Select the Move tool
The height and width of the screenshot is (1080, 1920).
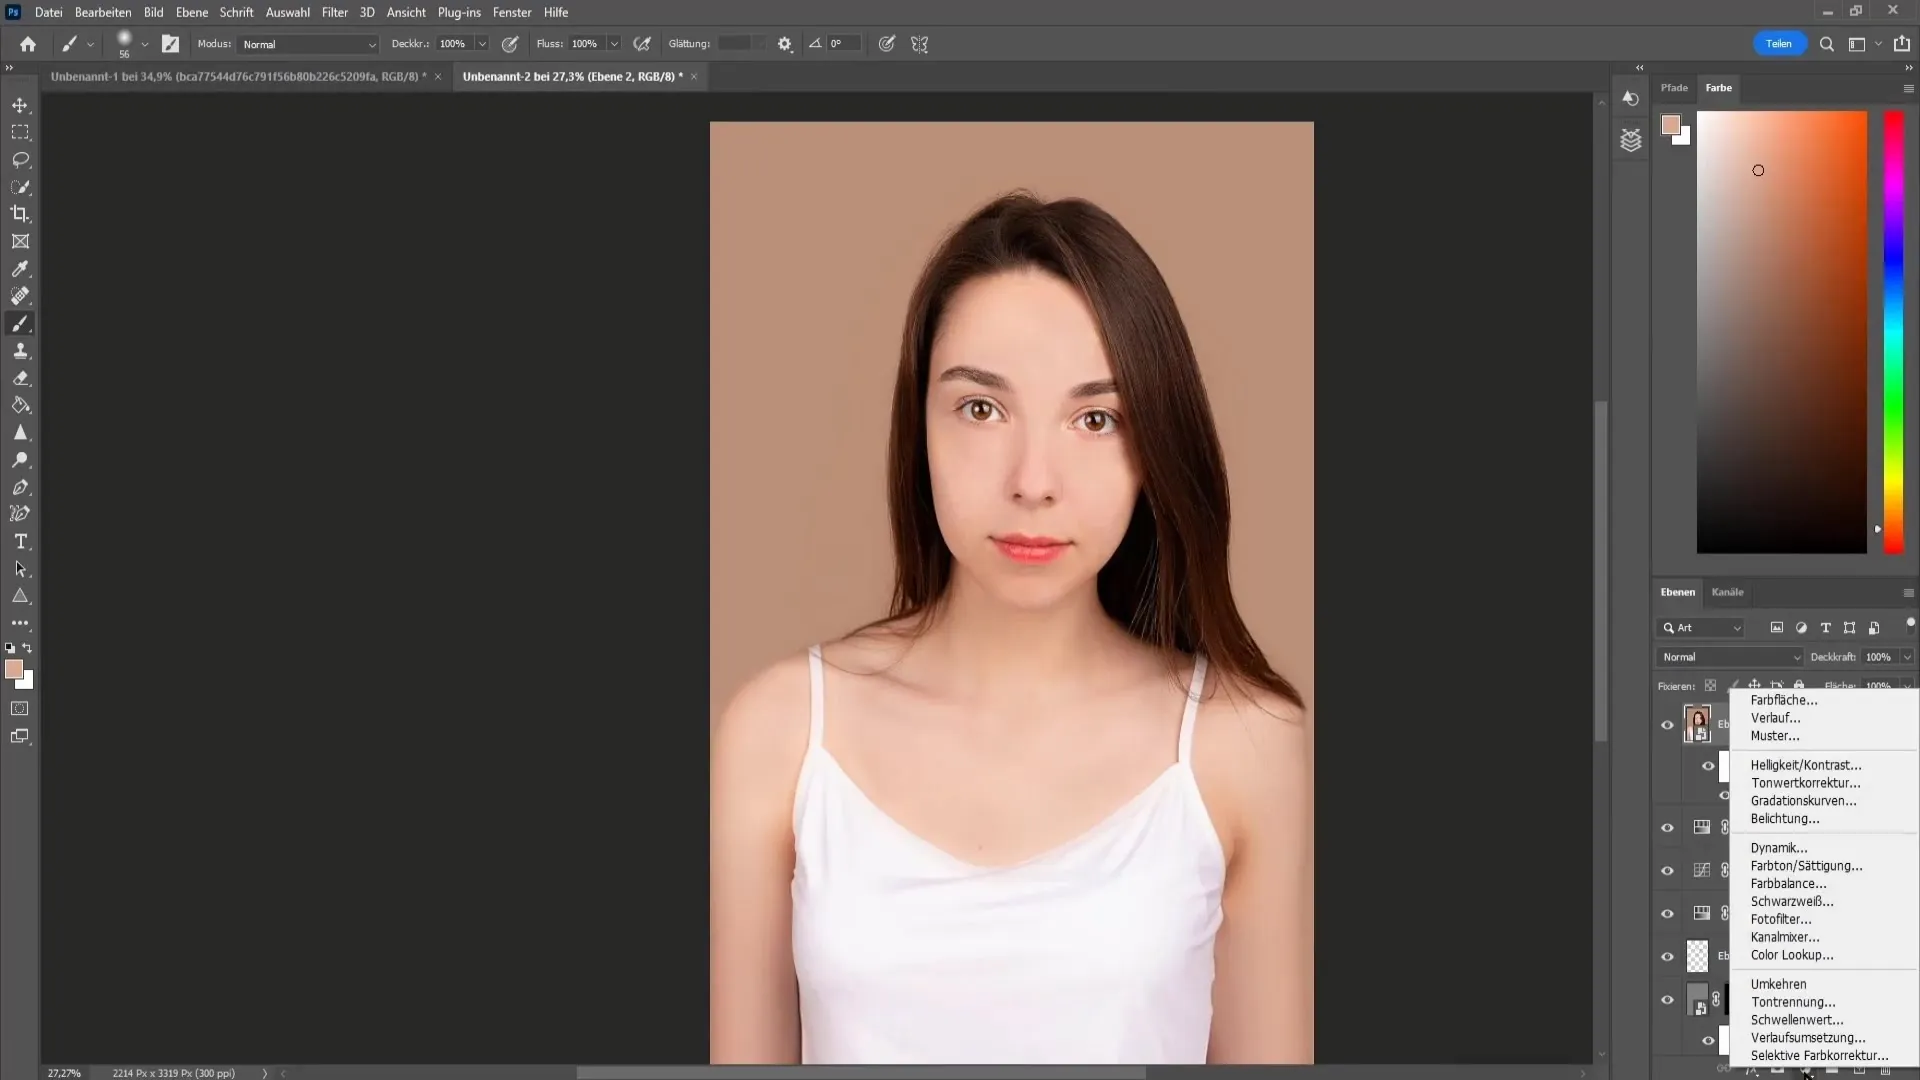click(x=20, y=105)
